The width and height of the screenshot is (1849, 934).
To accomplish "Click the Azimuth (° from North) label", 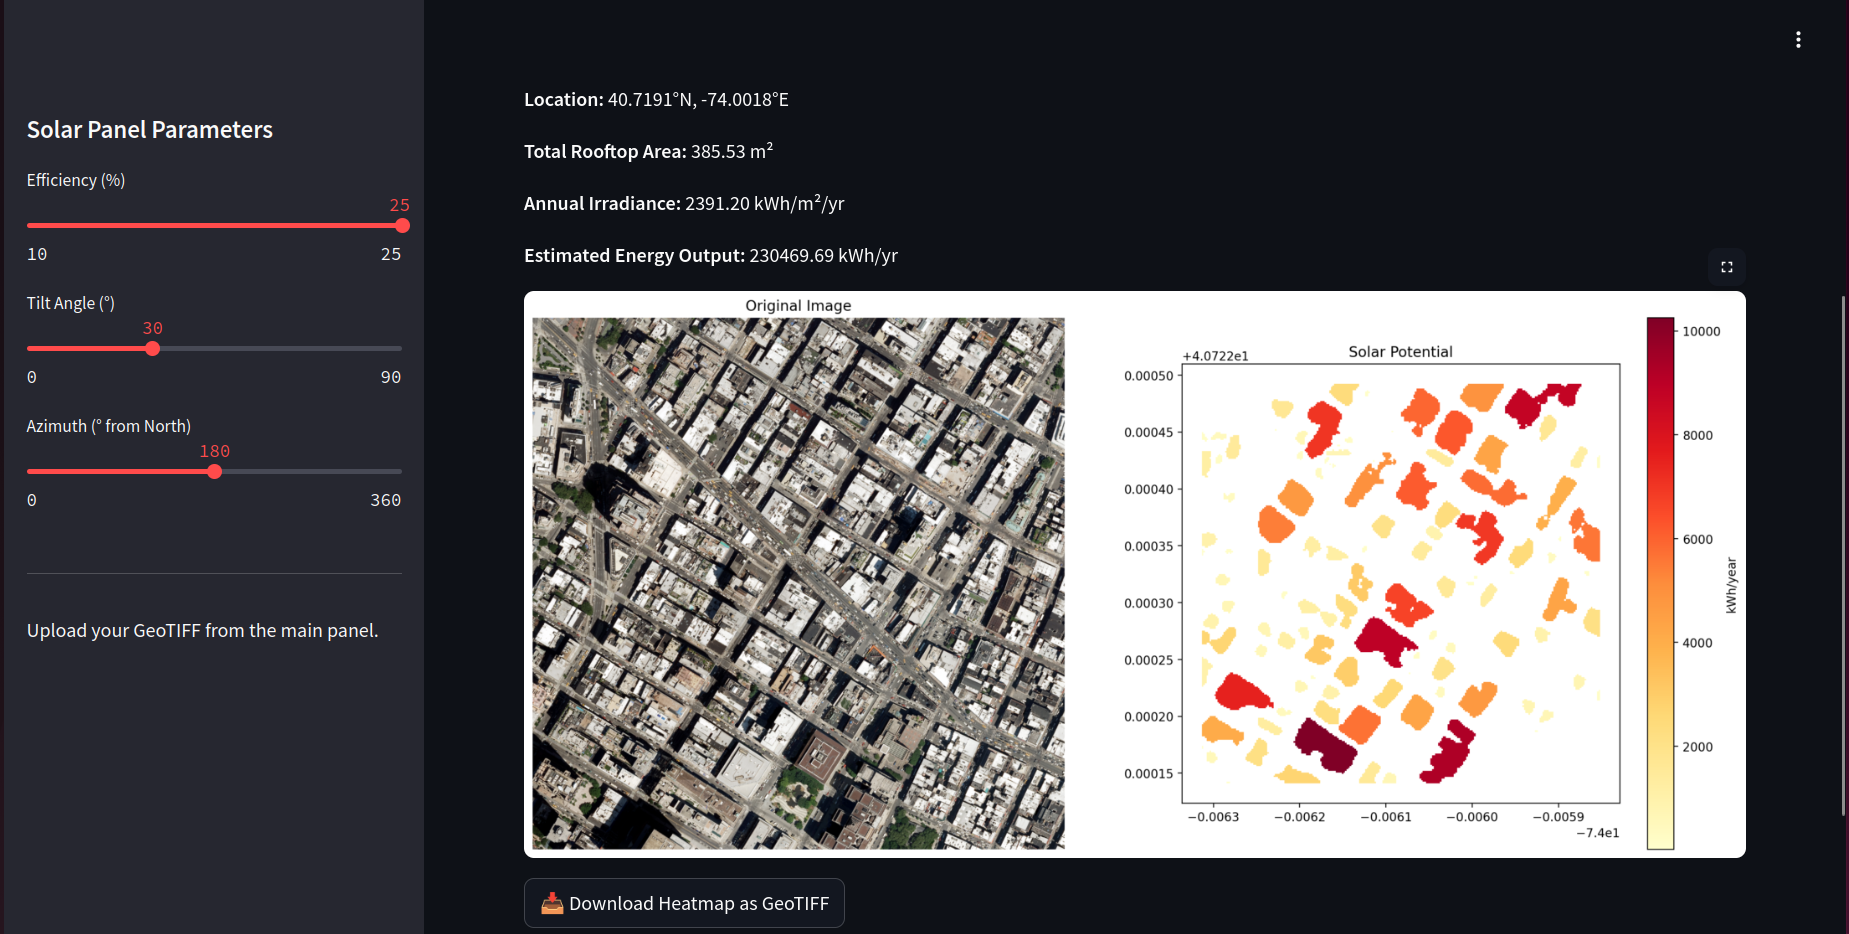I will coord(109,426).
